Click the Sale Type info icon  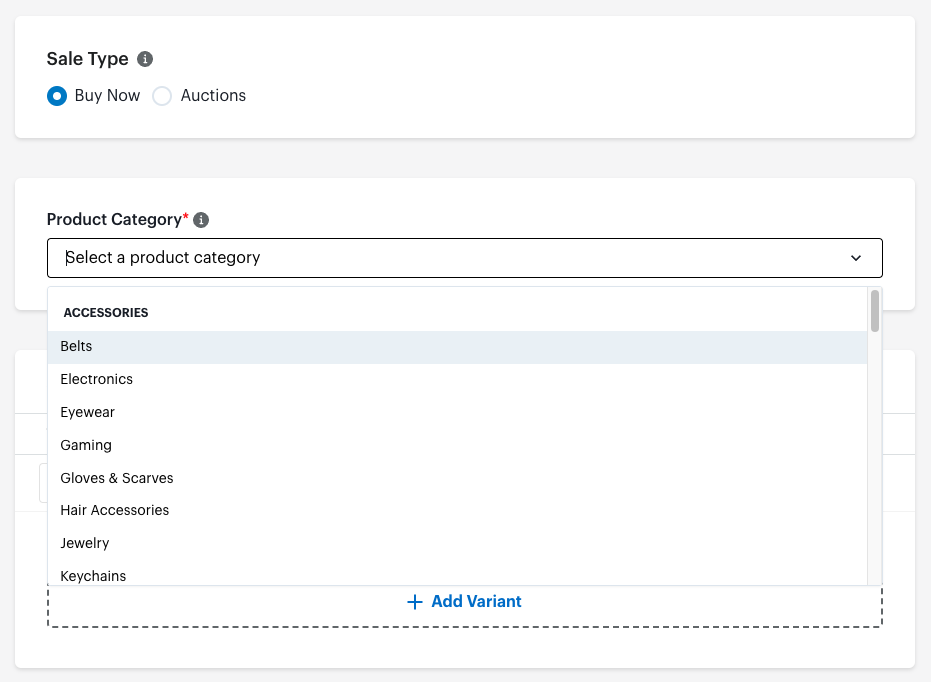(x=144, y=59)
